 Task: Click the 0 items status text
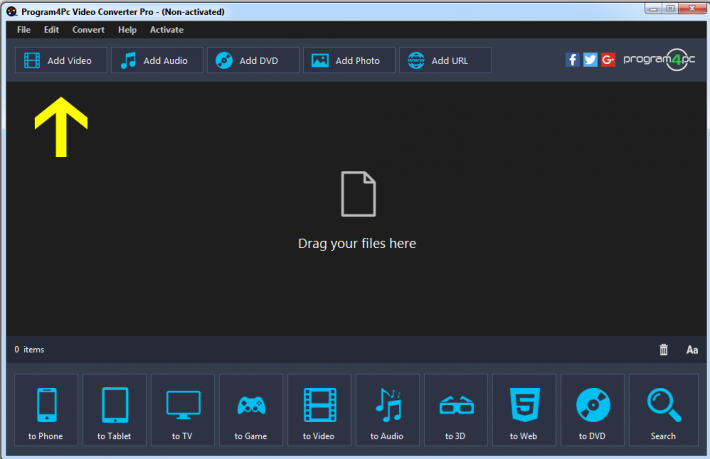point(29,349)
